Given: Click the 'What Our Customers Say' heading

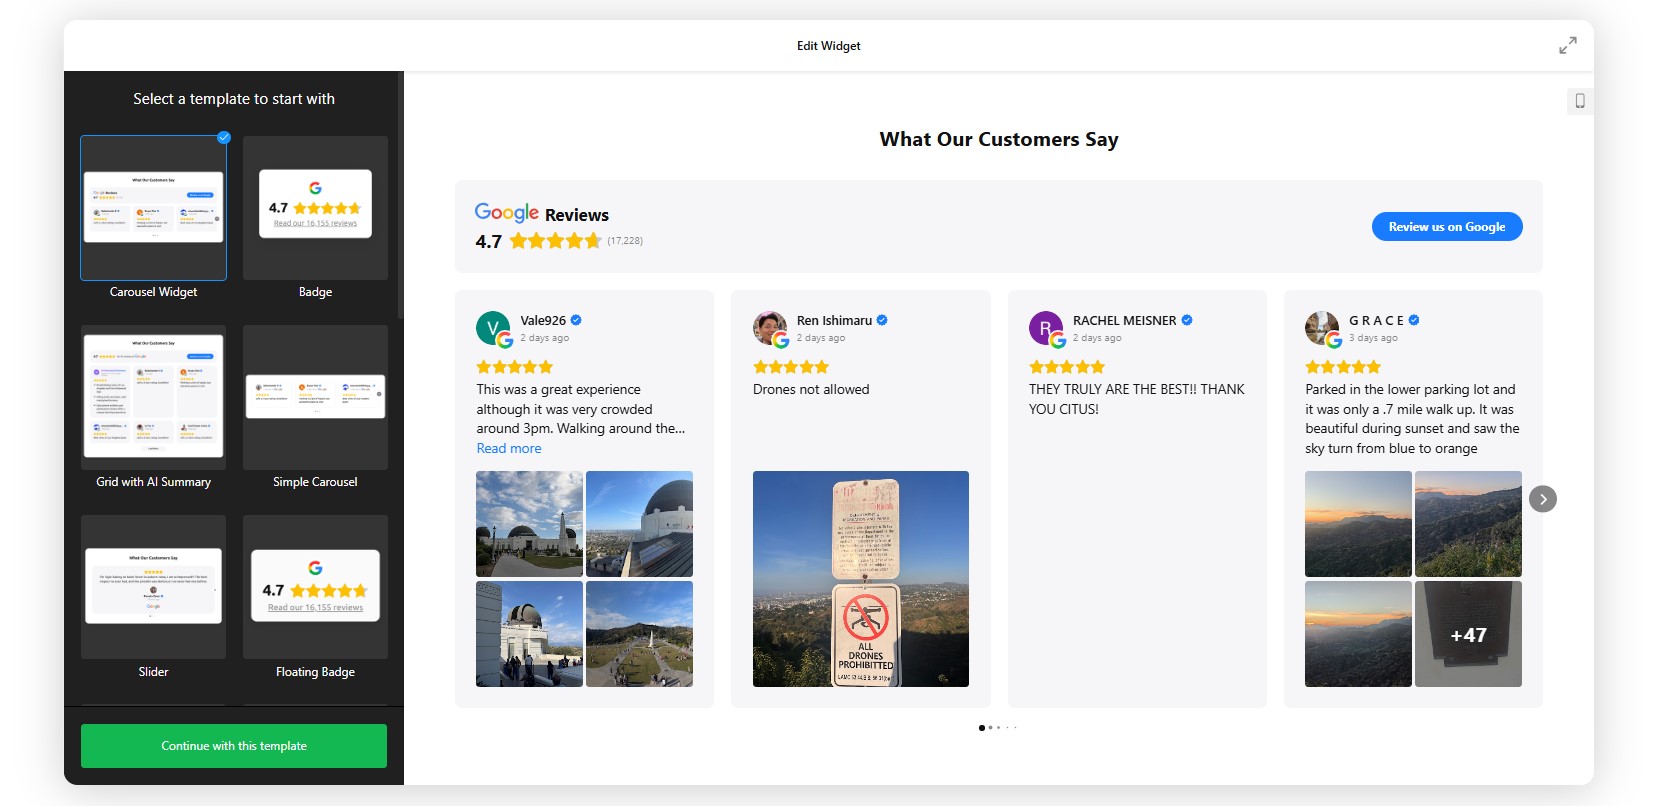Looking at the screenshot, I should pyautogui.click(x=999, y=140).
